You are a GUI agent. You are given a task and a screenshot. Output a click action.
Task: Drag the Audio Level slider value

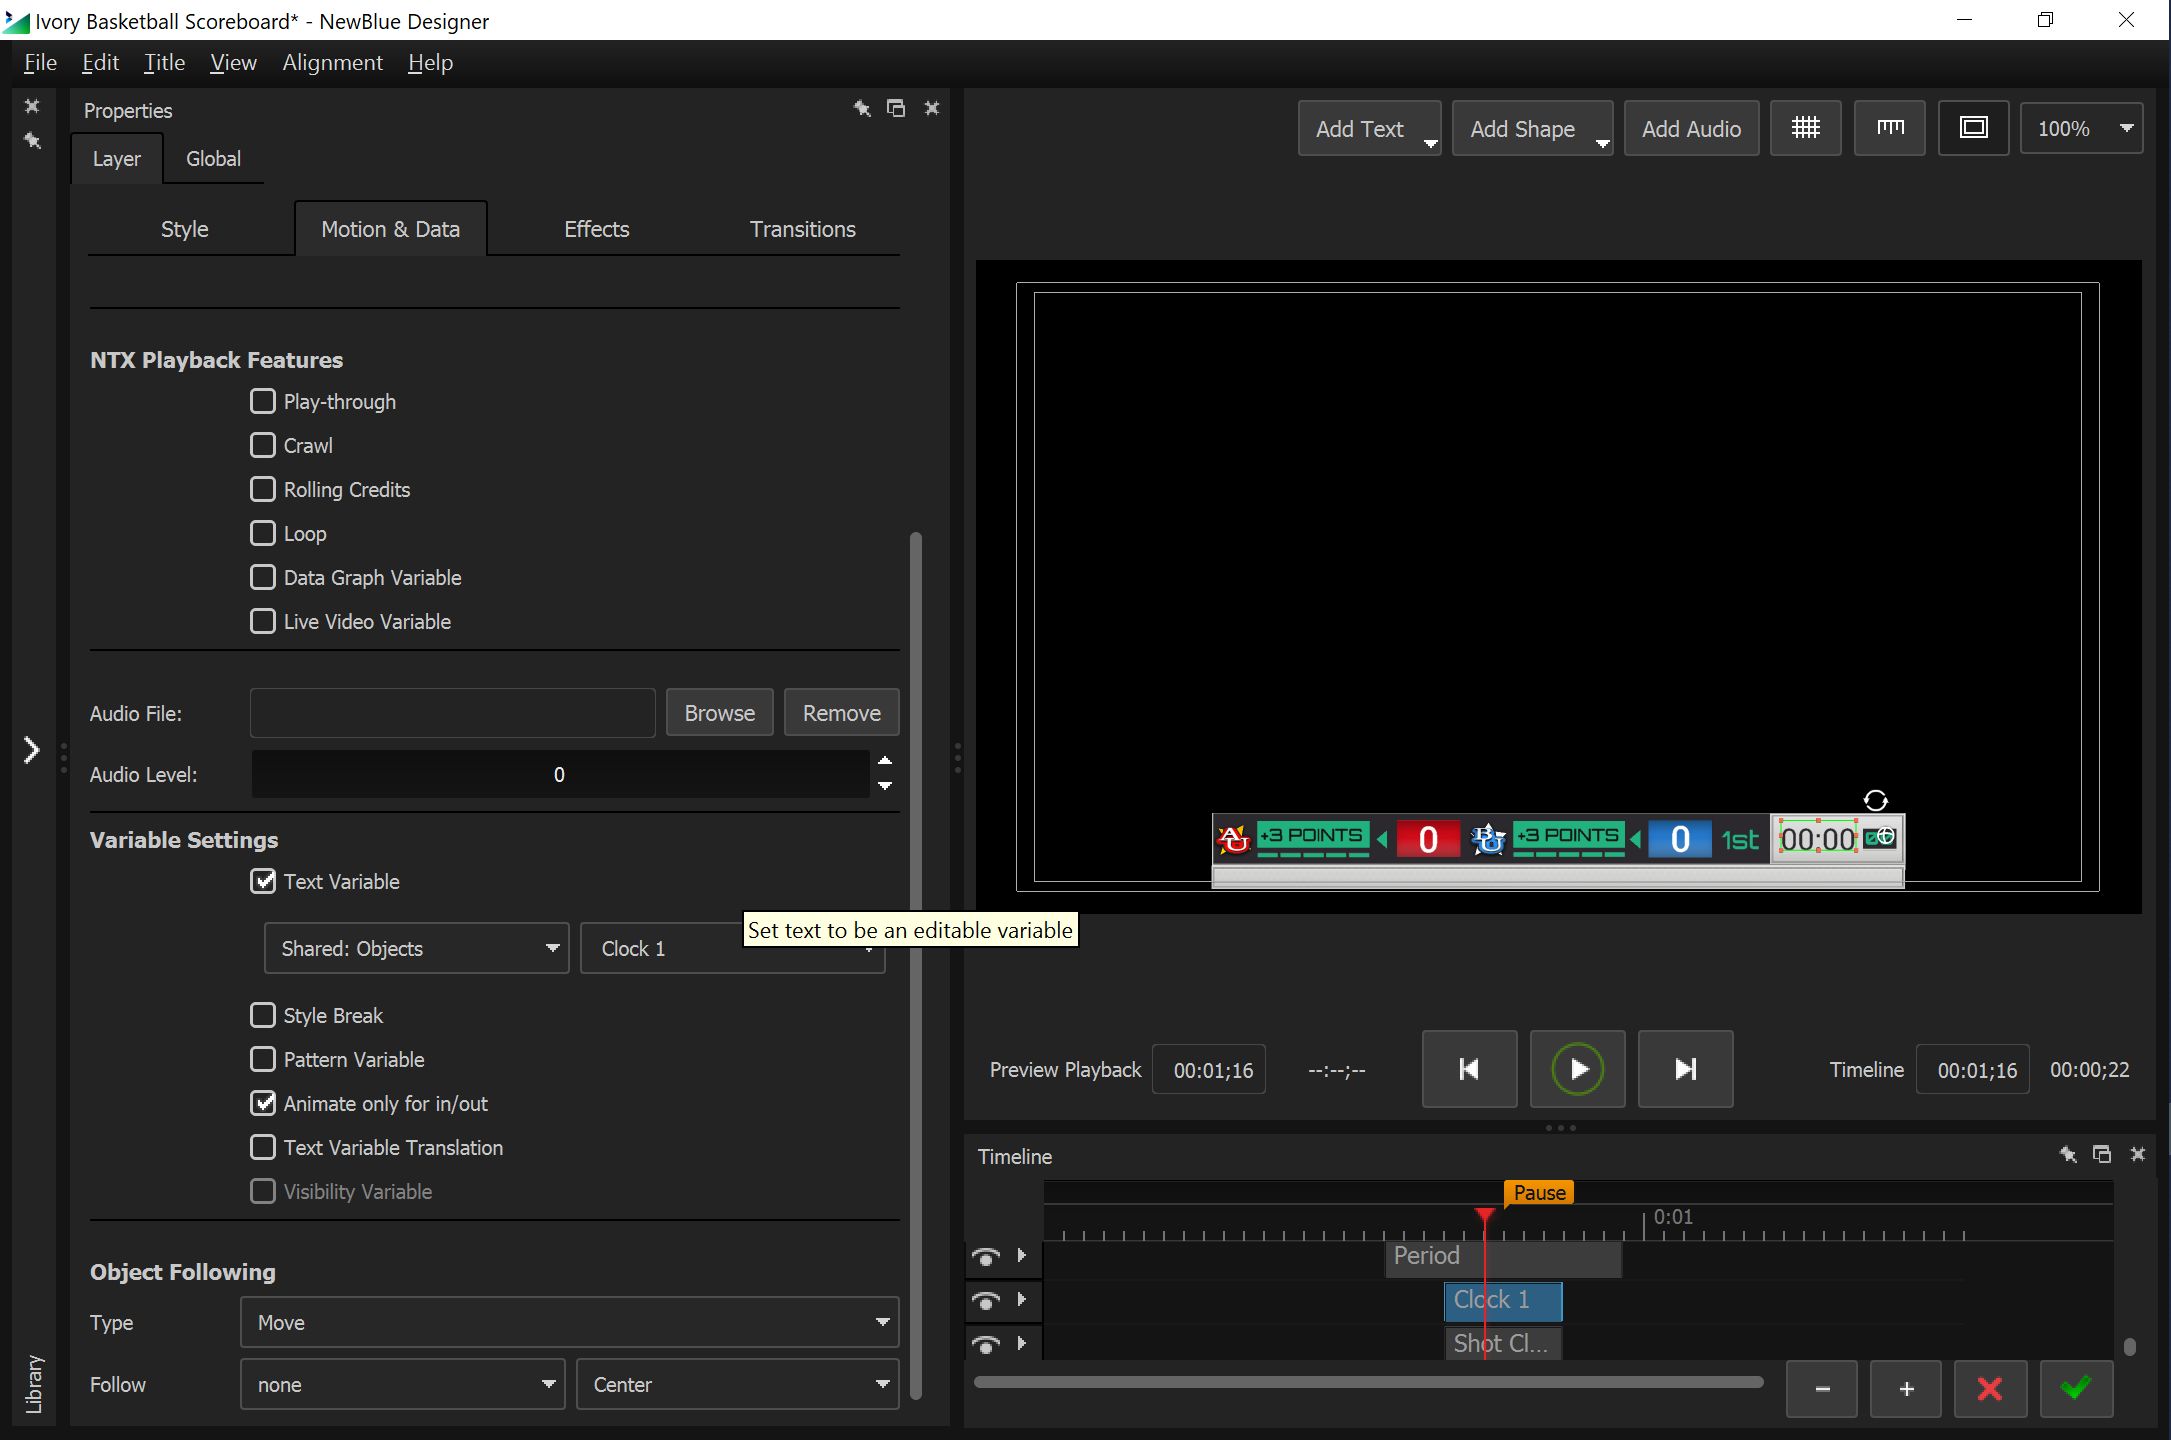click(x=558, y=775)
